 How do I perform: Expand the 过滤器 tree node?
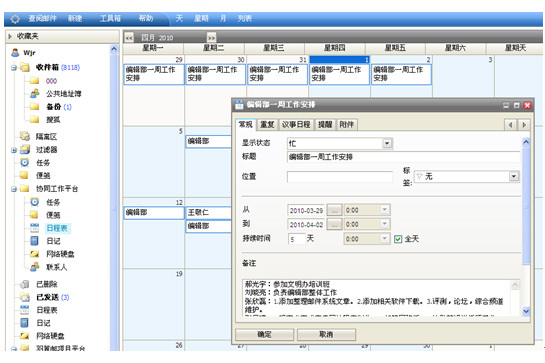[14, 150]
